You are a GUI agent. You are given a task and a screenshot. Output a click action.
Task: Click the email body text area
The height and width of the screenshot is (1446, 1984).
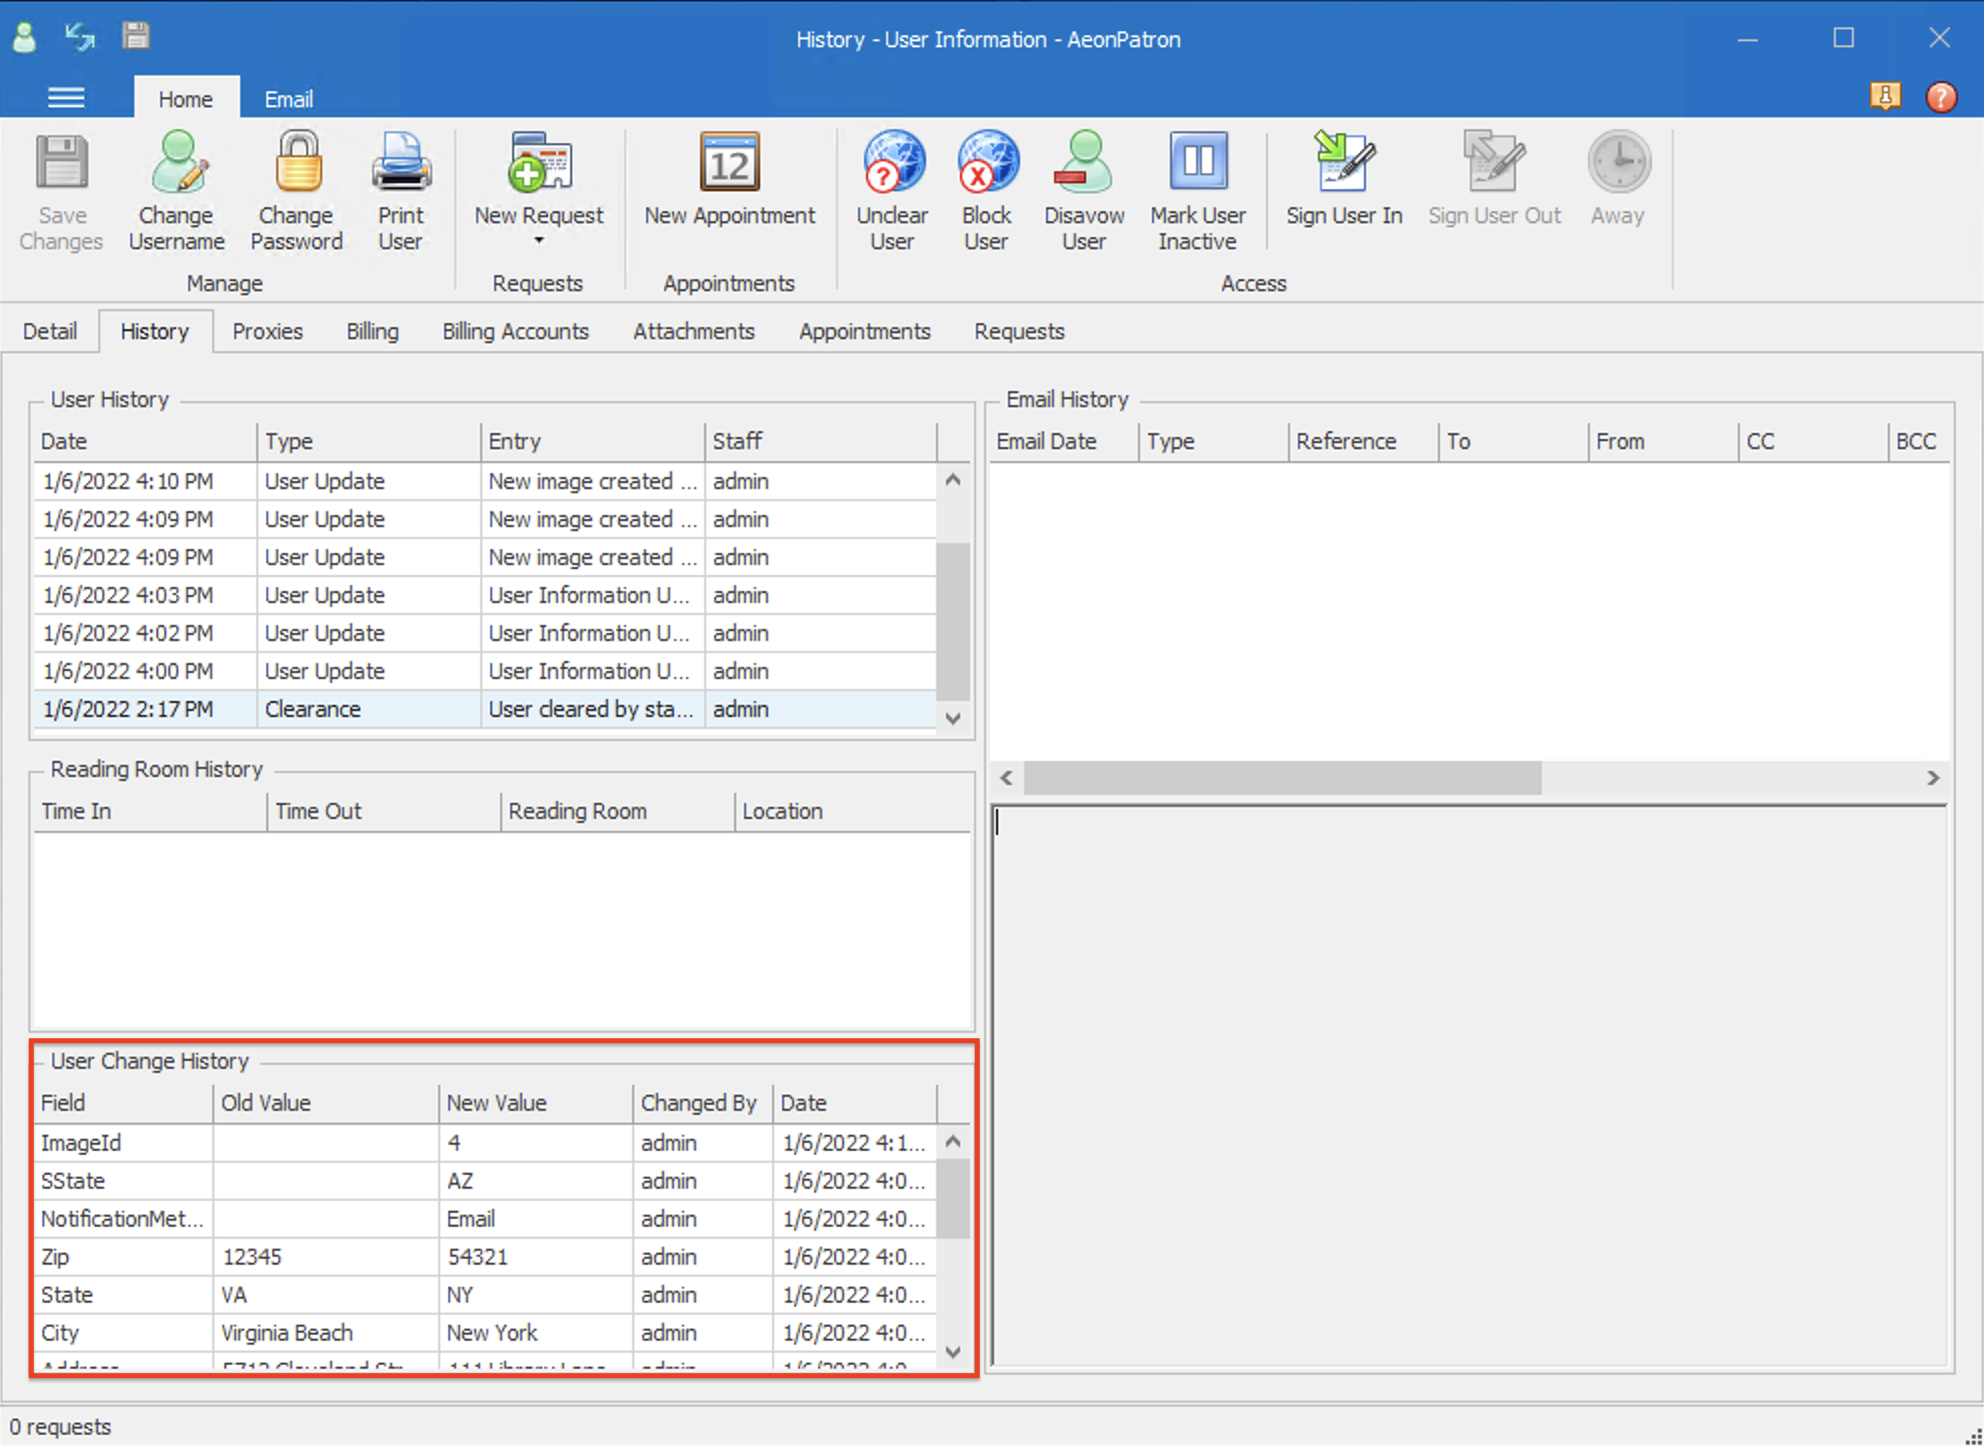pos(1468,1085)
